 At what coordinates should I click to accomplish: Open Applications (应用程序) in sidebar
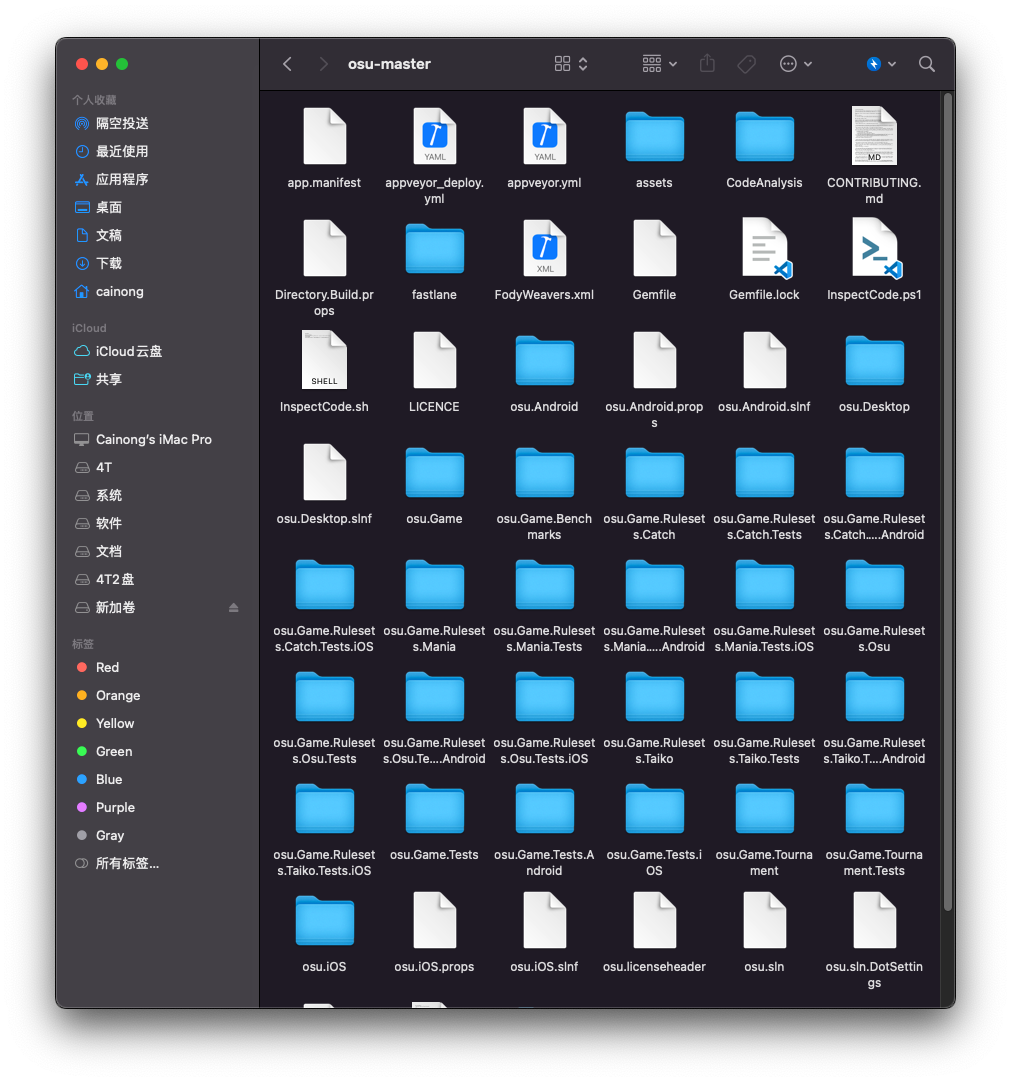coord(157,179)
